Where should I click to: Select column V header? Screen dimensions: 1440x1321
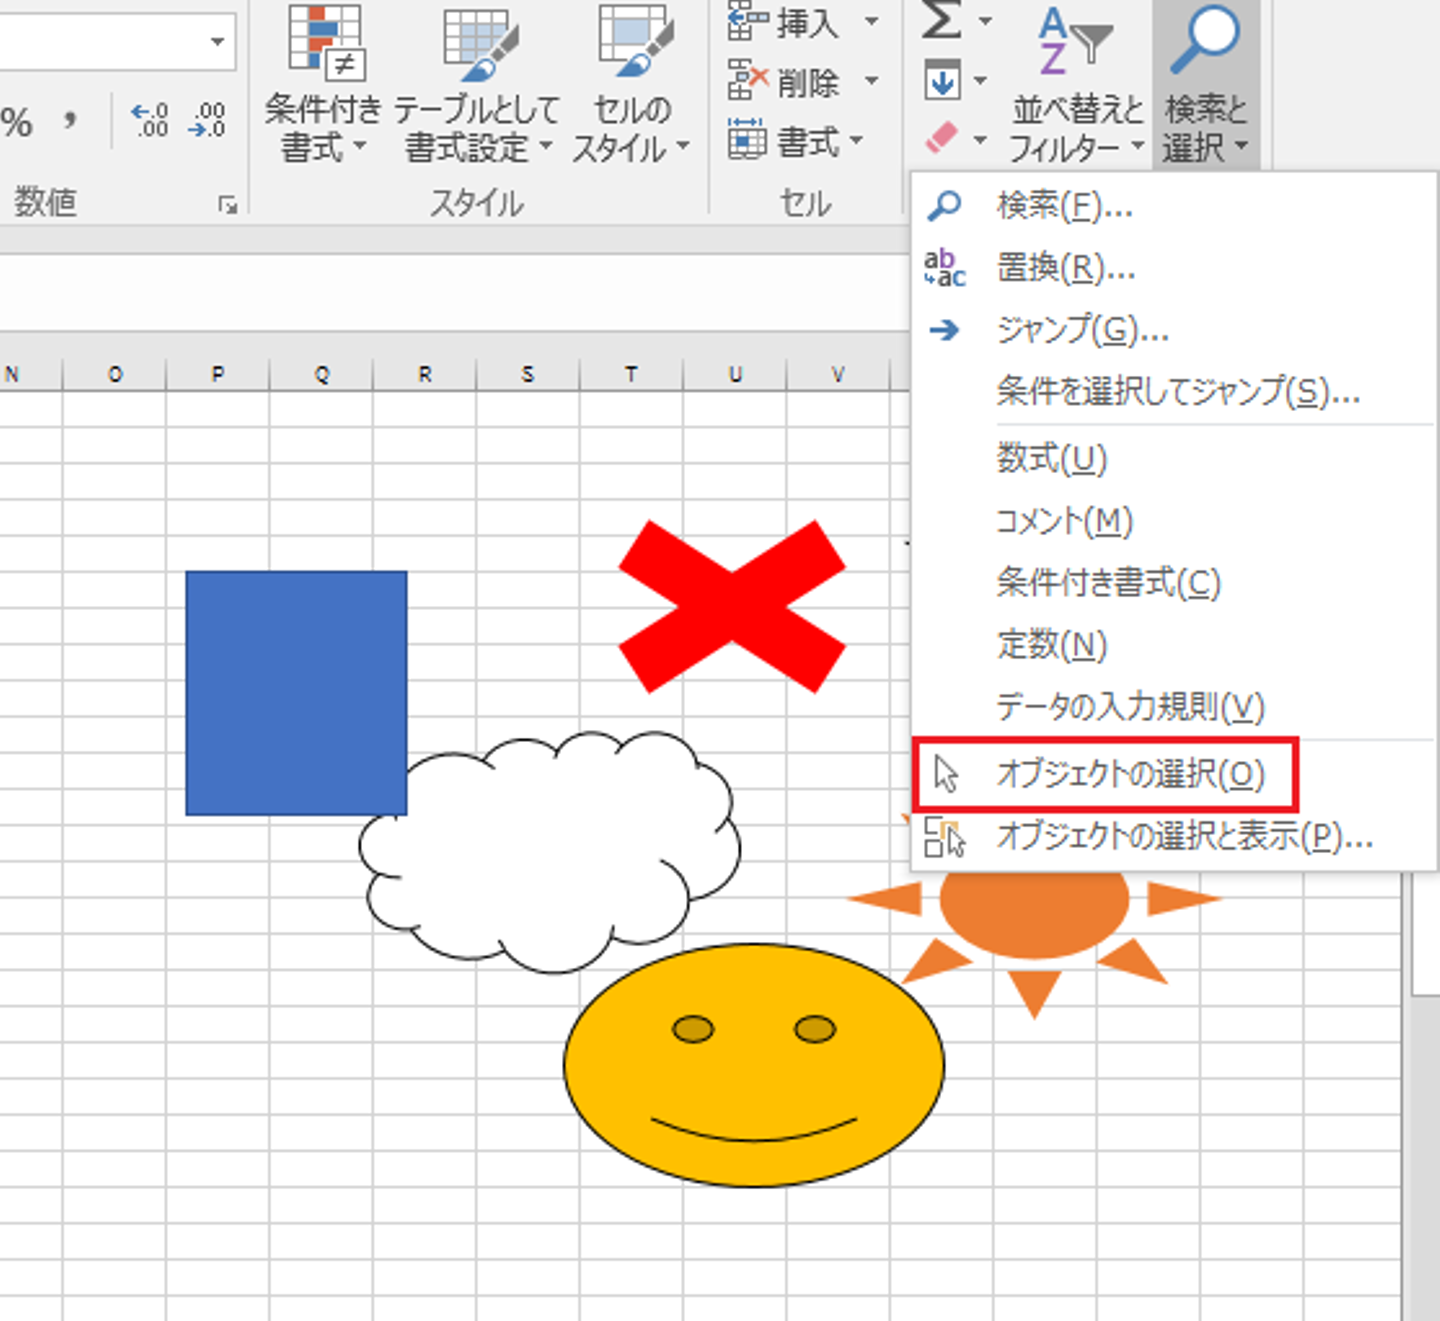pos(838,374)
